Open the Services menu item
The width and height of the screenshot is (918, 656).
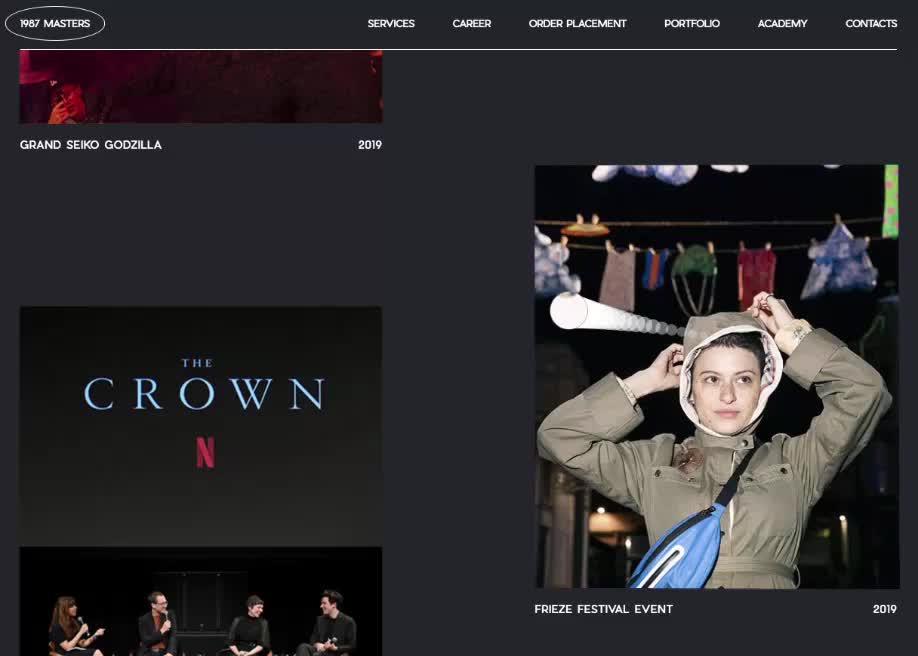(x=391, y=23)
